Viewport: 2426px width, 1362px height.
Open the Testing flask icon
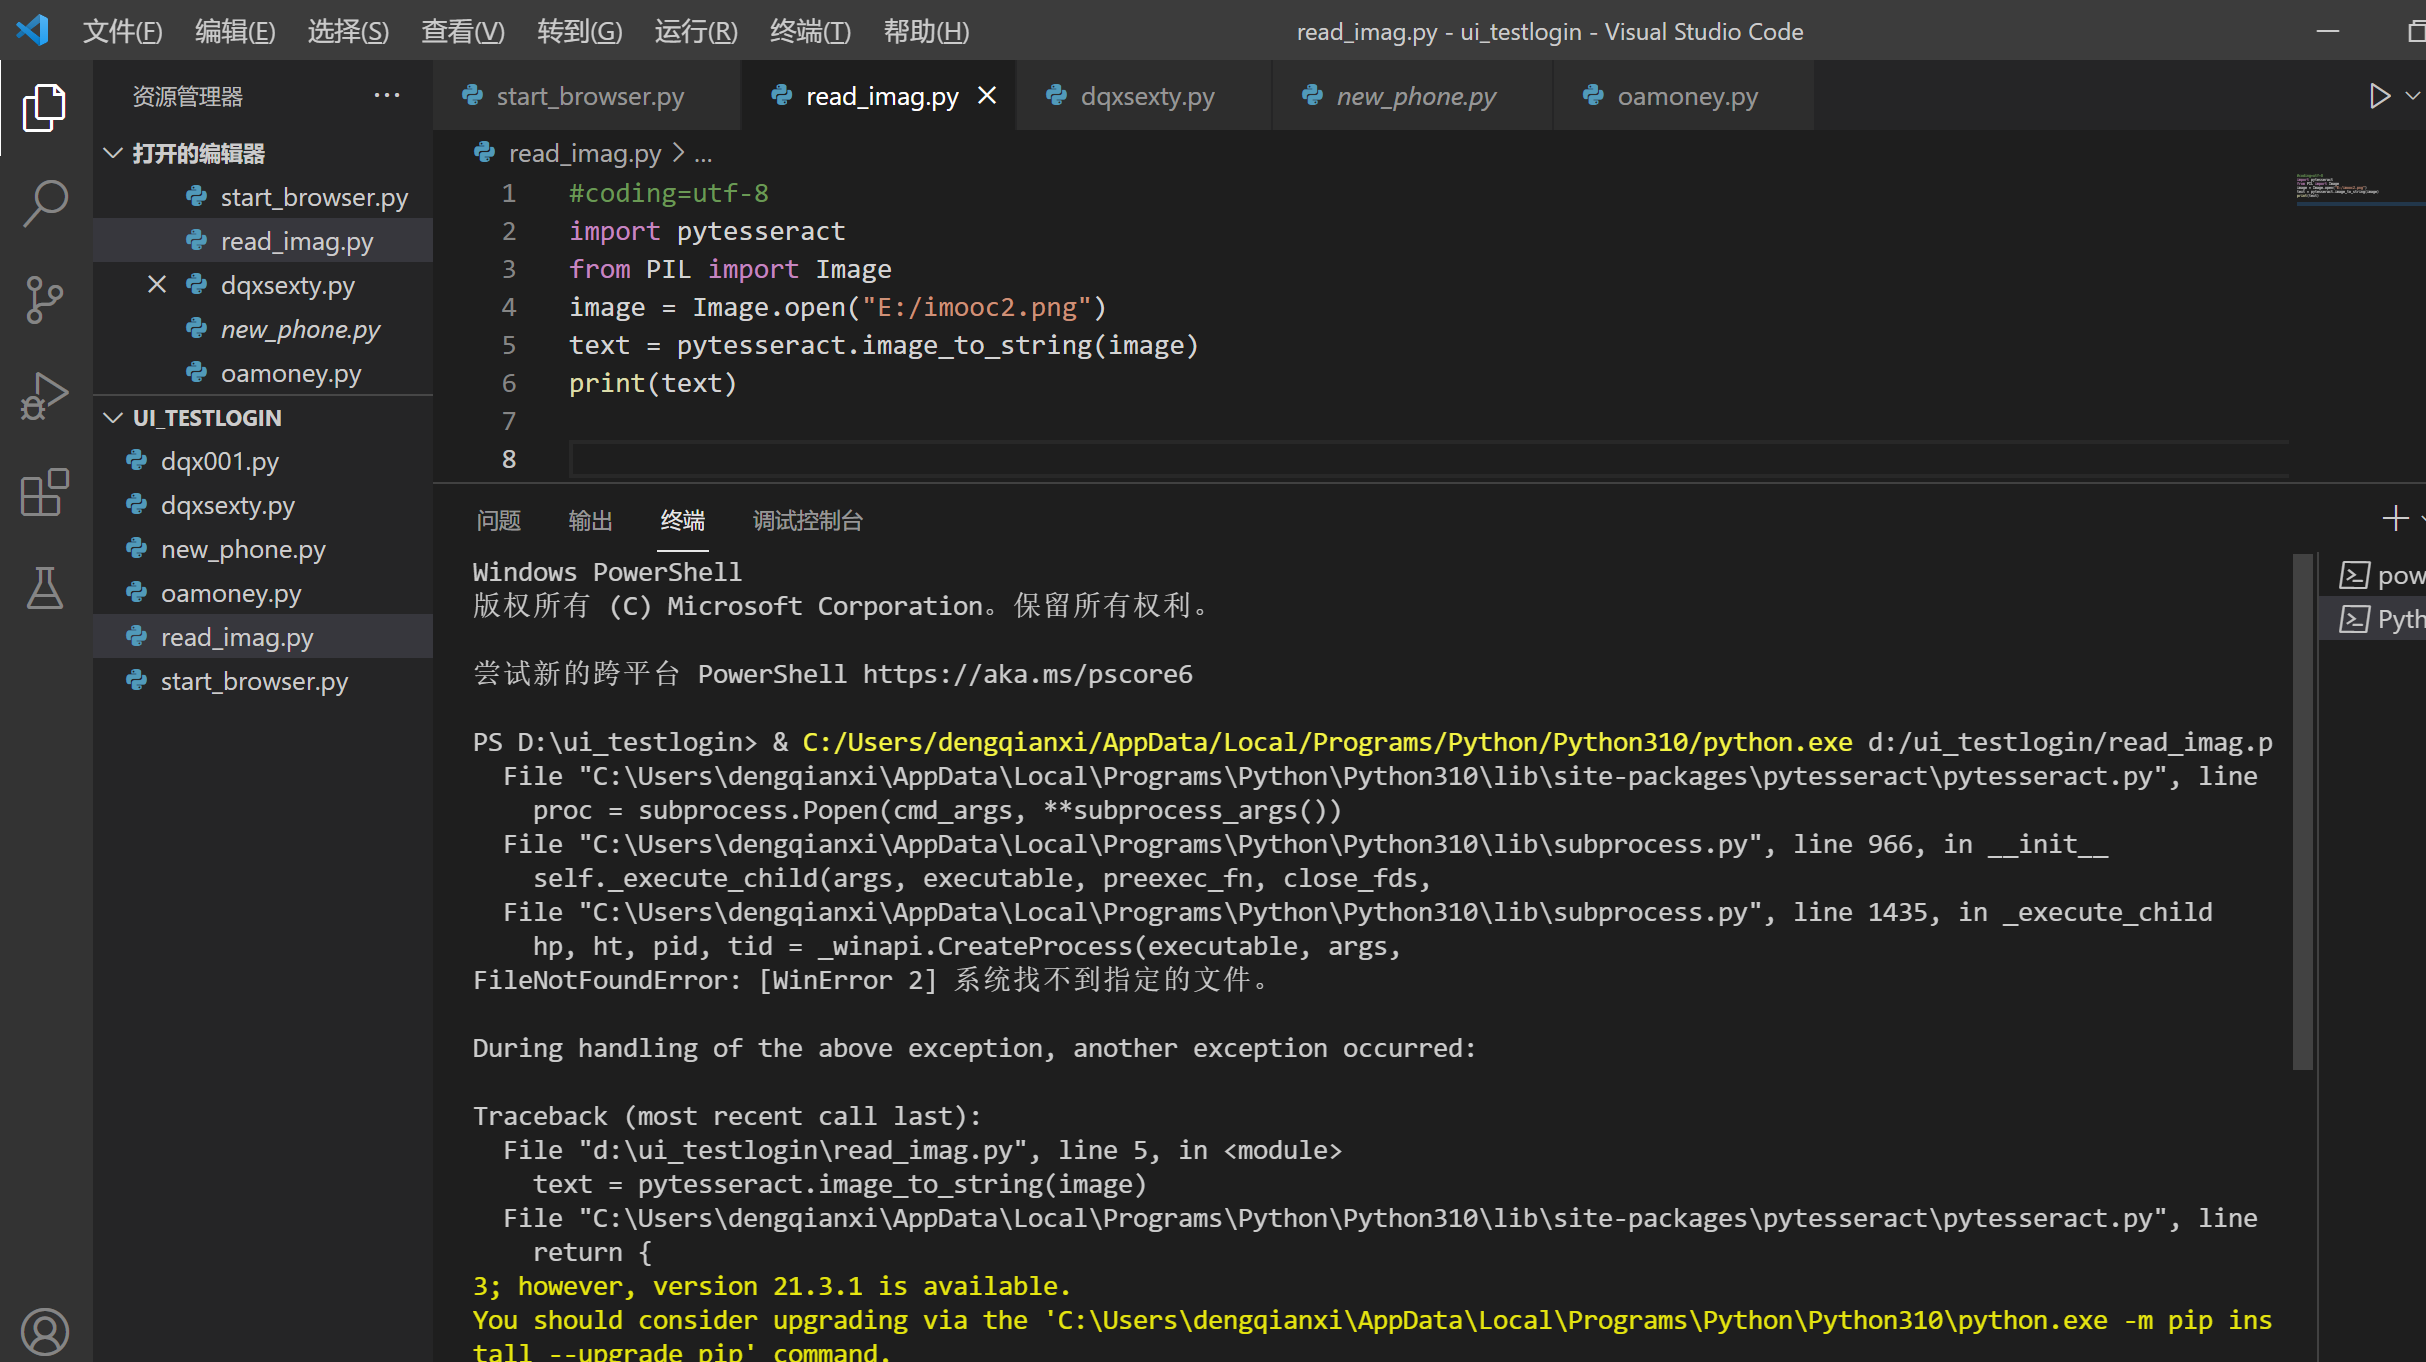(44, 588)
